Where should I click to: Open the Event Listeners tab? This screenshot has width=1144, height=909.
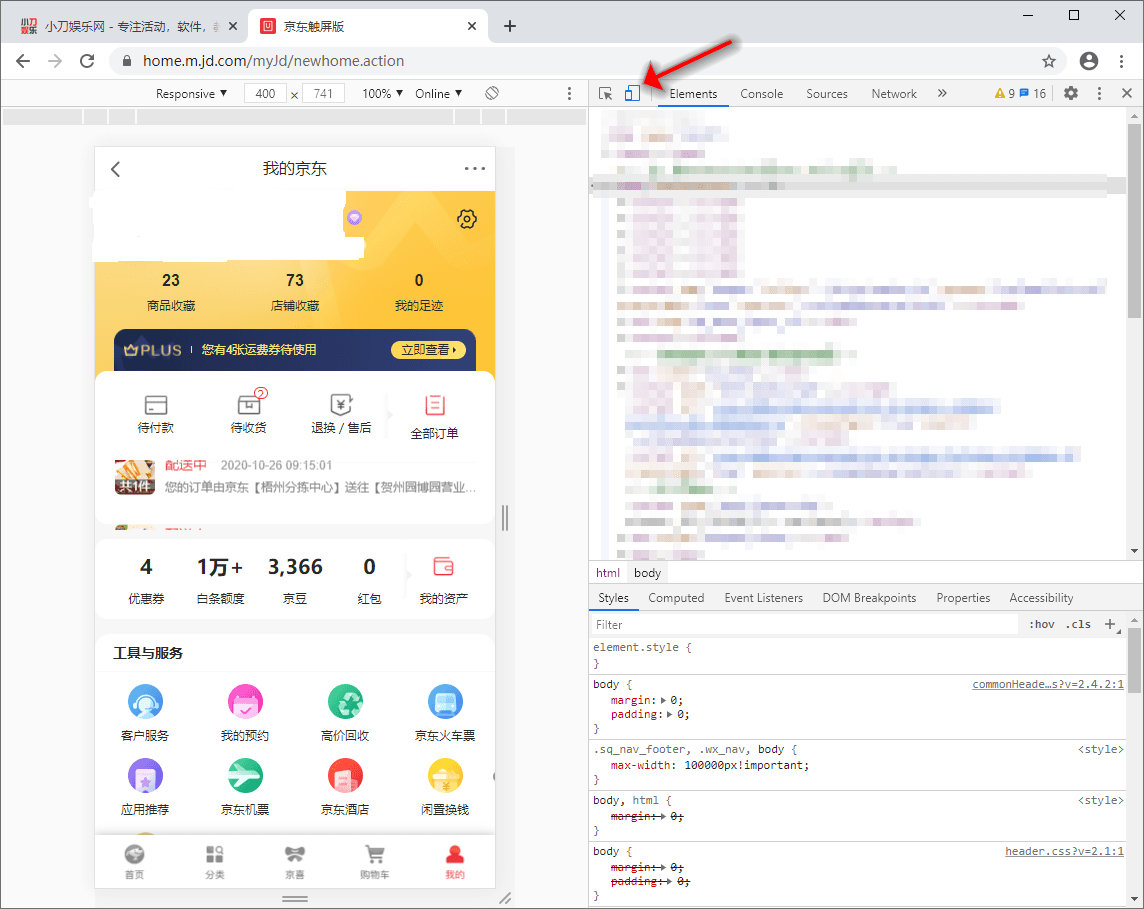click(763, 597)
